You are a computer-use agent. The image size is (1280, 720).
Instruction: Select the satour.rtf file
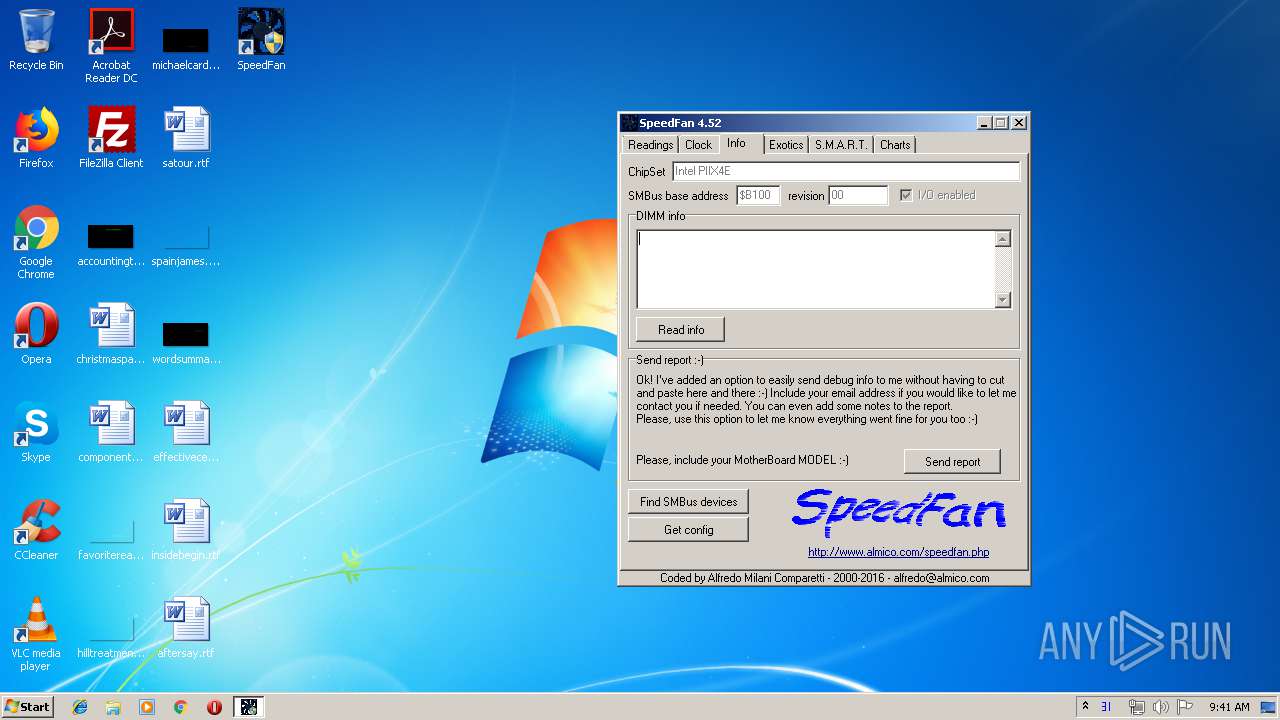186,138
